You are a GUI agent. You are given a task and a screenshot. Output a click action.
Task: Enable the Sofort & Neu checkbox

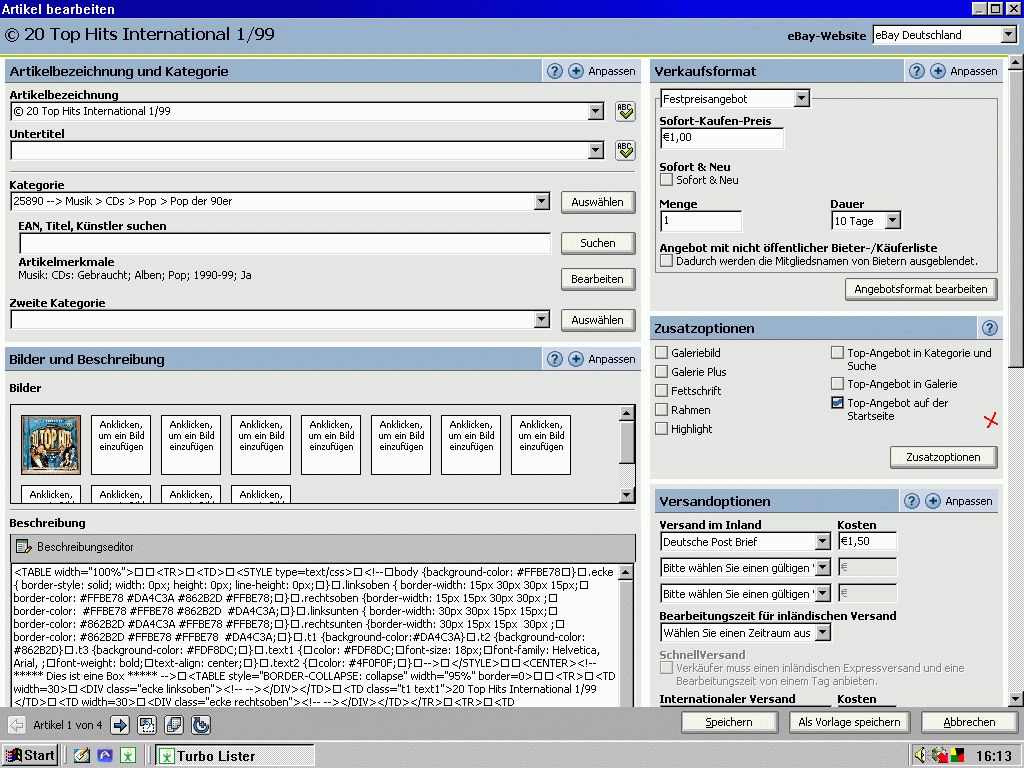[666, 180]
